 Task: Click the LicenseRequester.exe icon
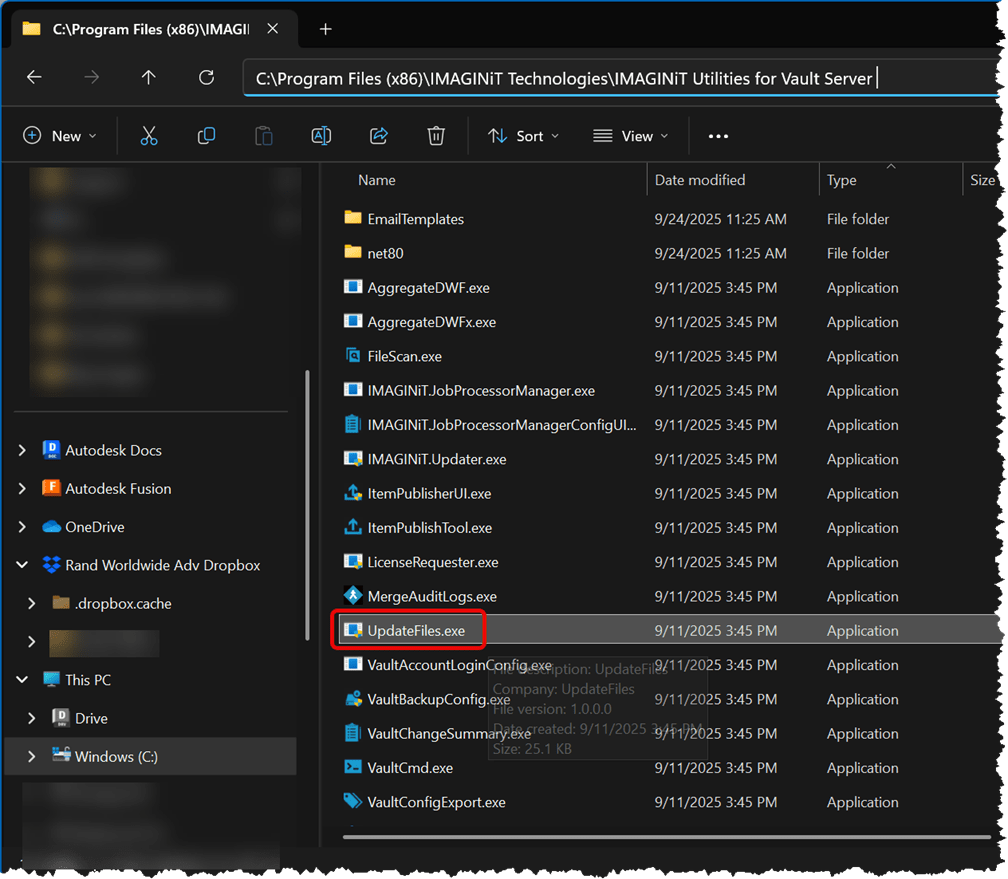click(352, 561)
